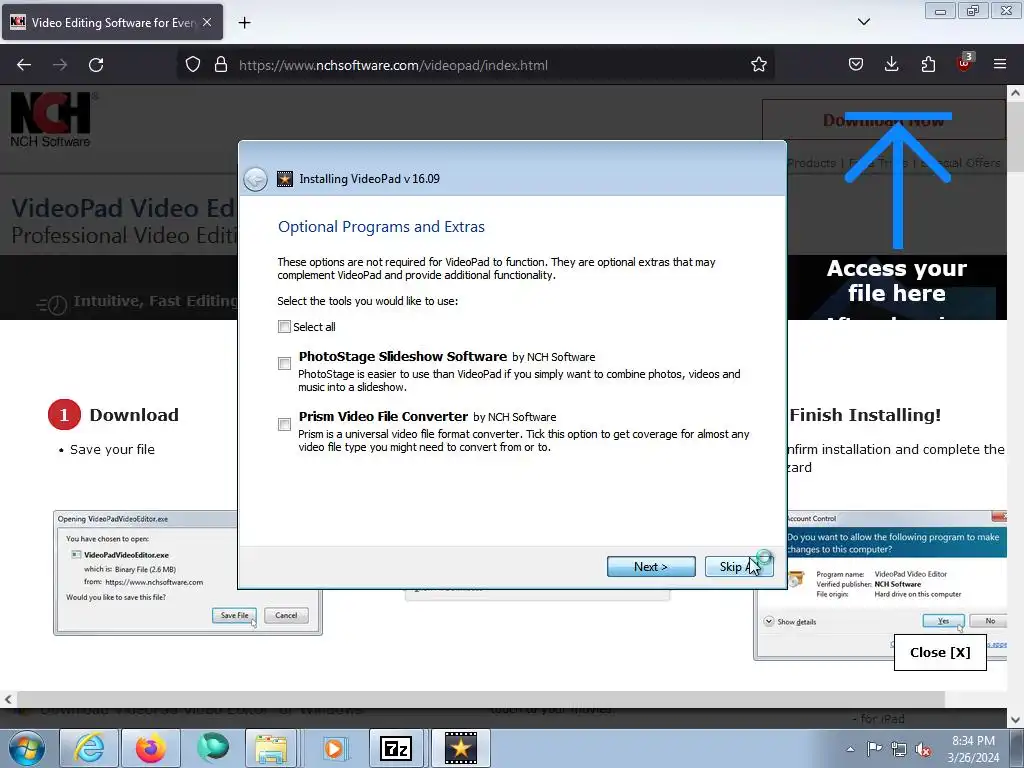Click the VideoPad star icon in installer title
This screenshot has width=1024, height=768.
(285, 179)
